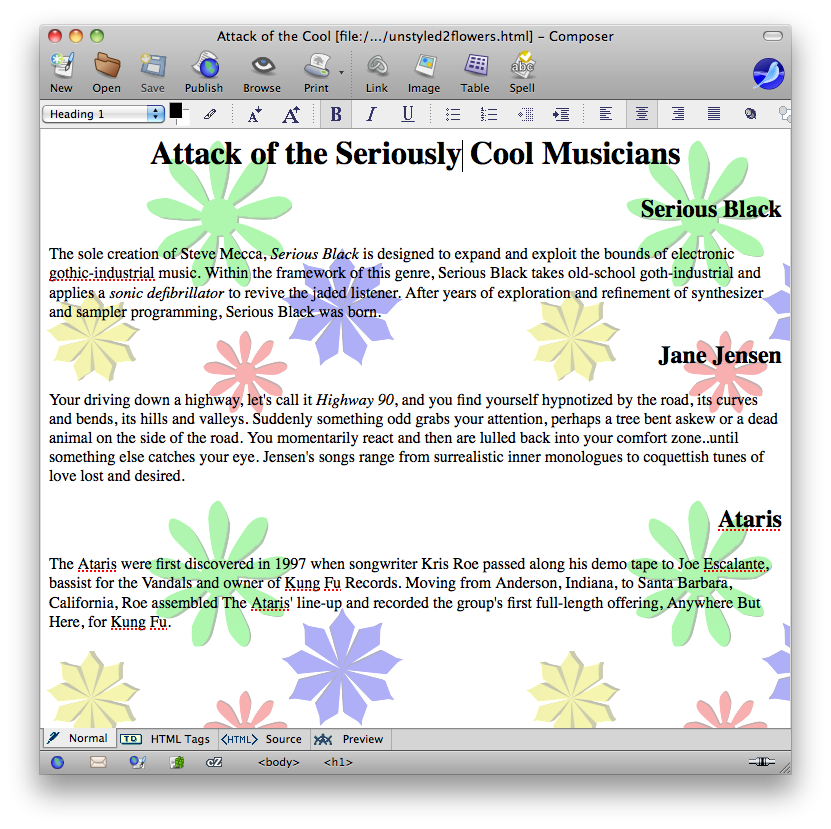Image resolution: width=831 pixels, height=829 pixels.
Task: Run the Spell checker
Action: tap(522, 72)
